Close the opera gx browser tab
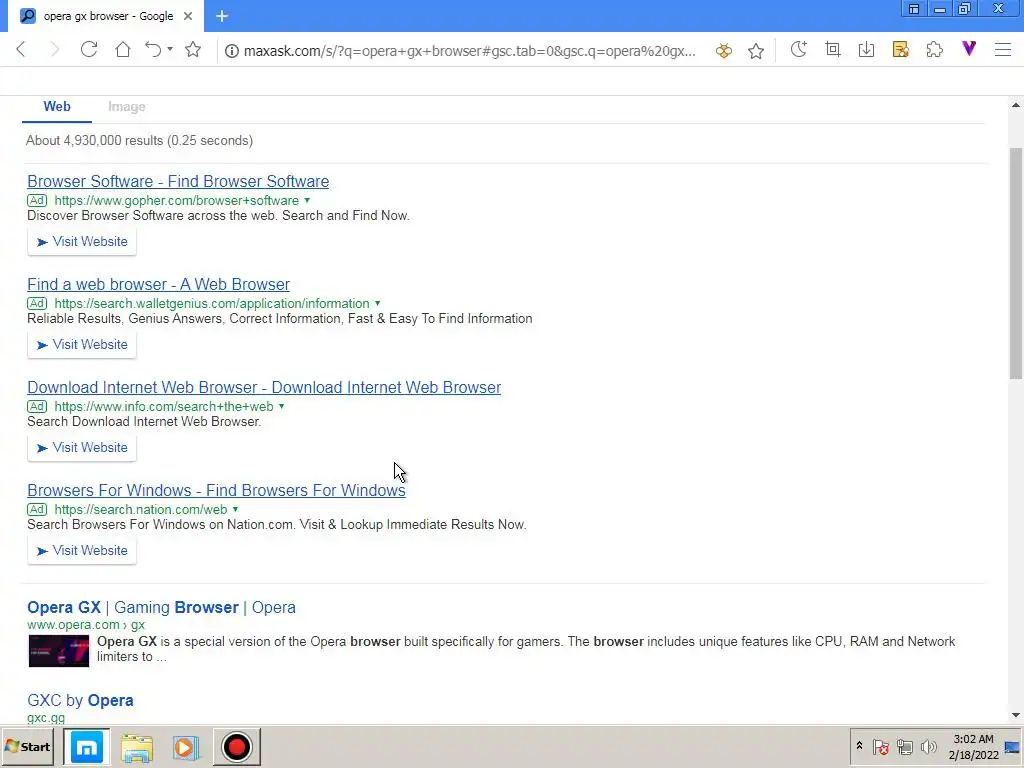This screenshot has height=768, width=1024. pyautogui.click(x=188, y=16)
